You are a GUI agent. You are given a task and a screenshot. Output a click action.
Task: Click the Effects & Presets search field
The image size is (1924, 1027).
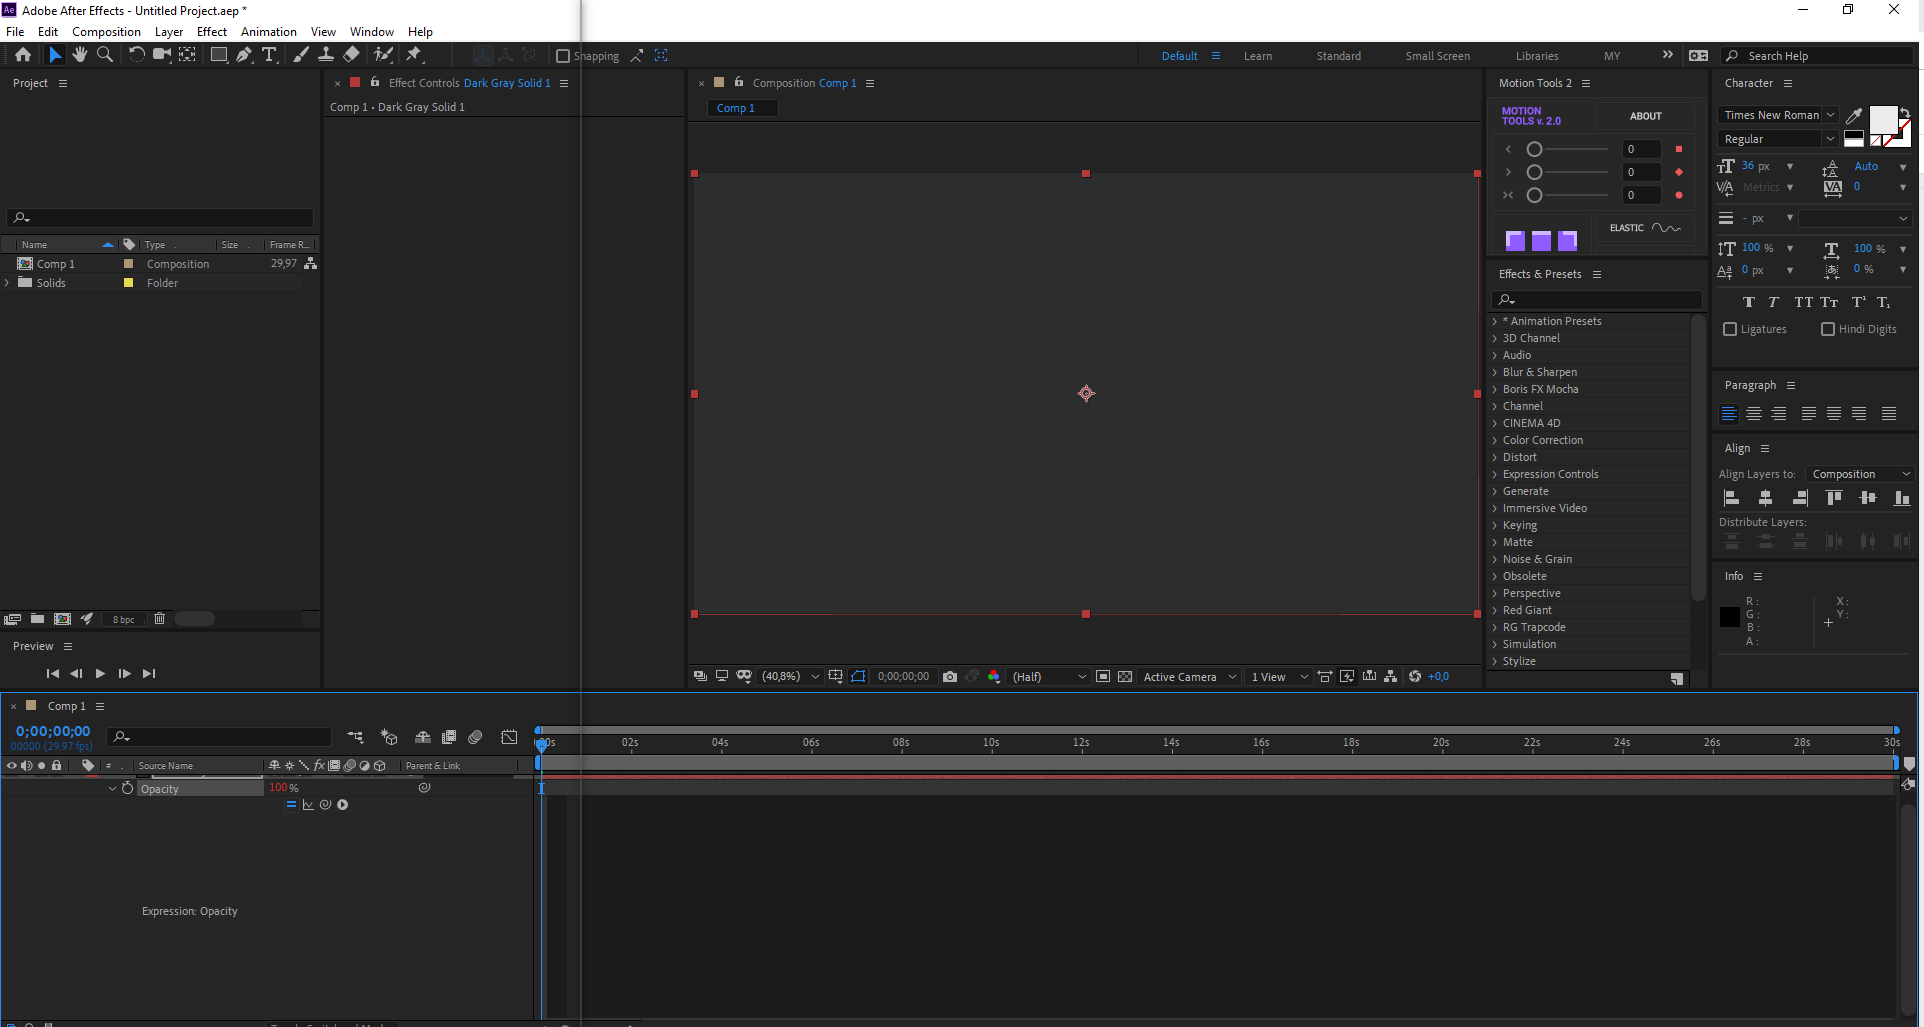click(x=1595, y=300)
